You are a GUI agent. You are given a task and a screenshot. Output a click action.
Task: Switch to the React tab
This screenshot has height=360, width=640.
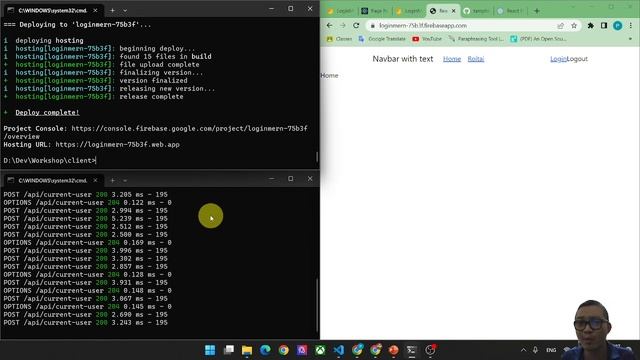(510, 11)
